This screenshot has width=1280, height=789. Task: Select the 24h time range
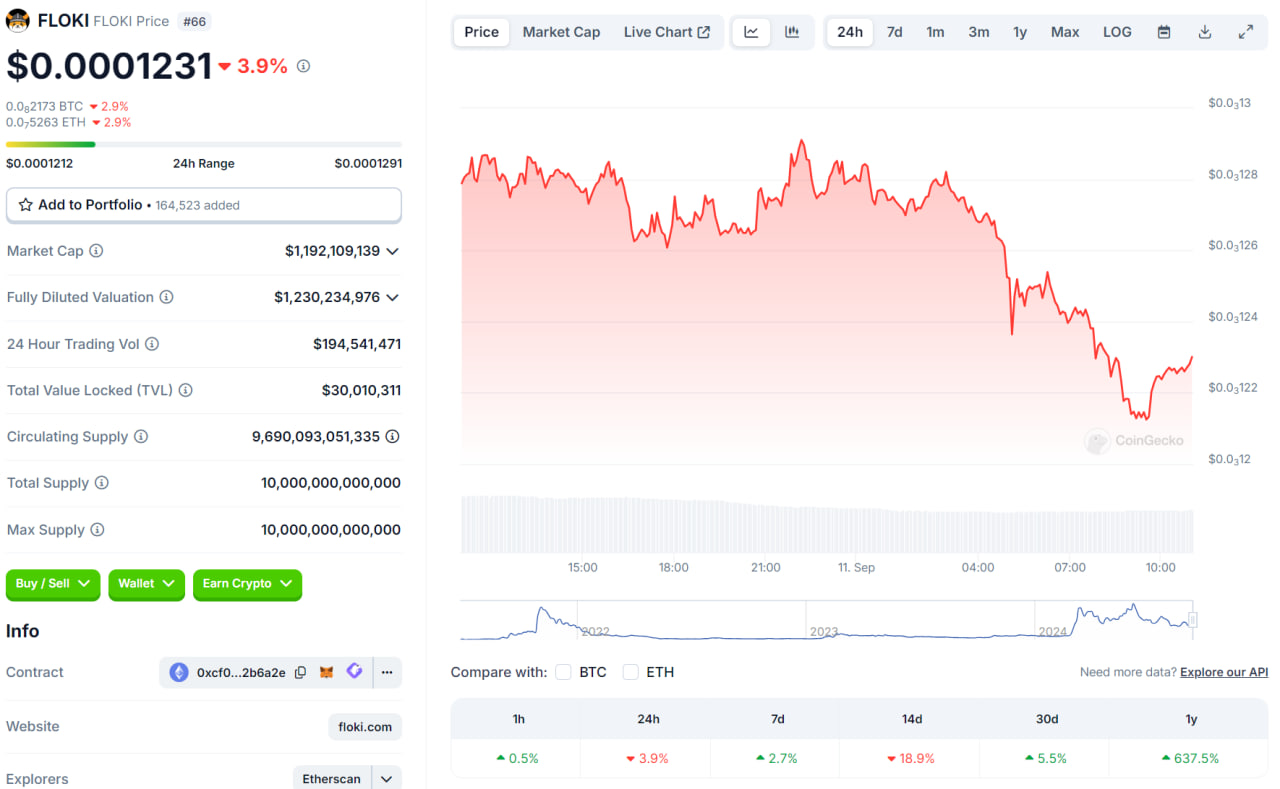850,32
